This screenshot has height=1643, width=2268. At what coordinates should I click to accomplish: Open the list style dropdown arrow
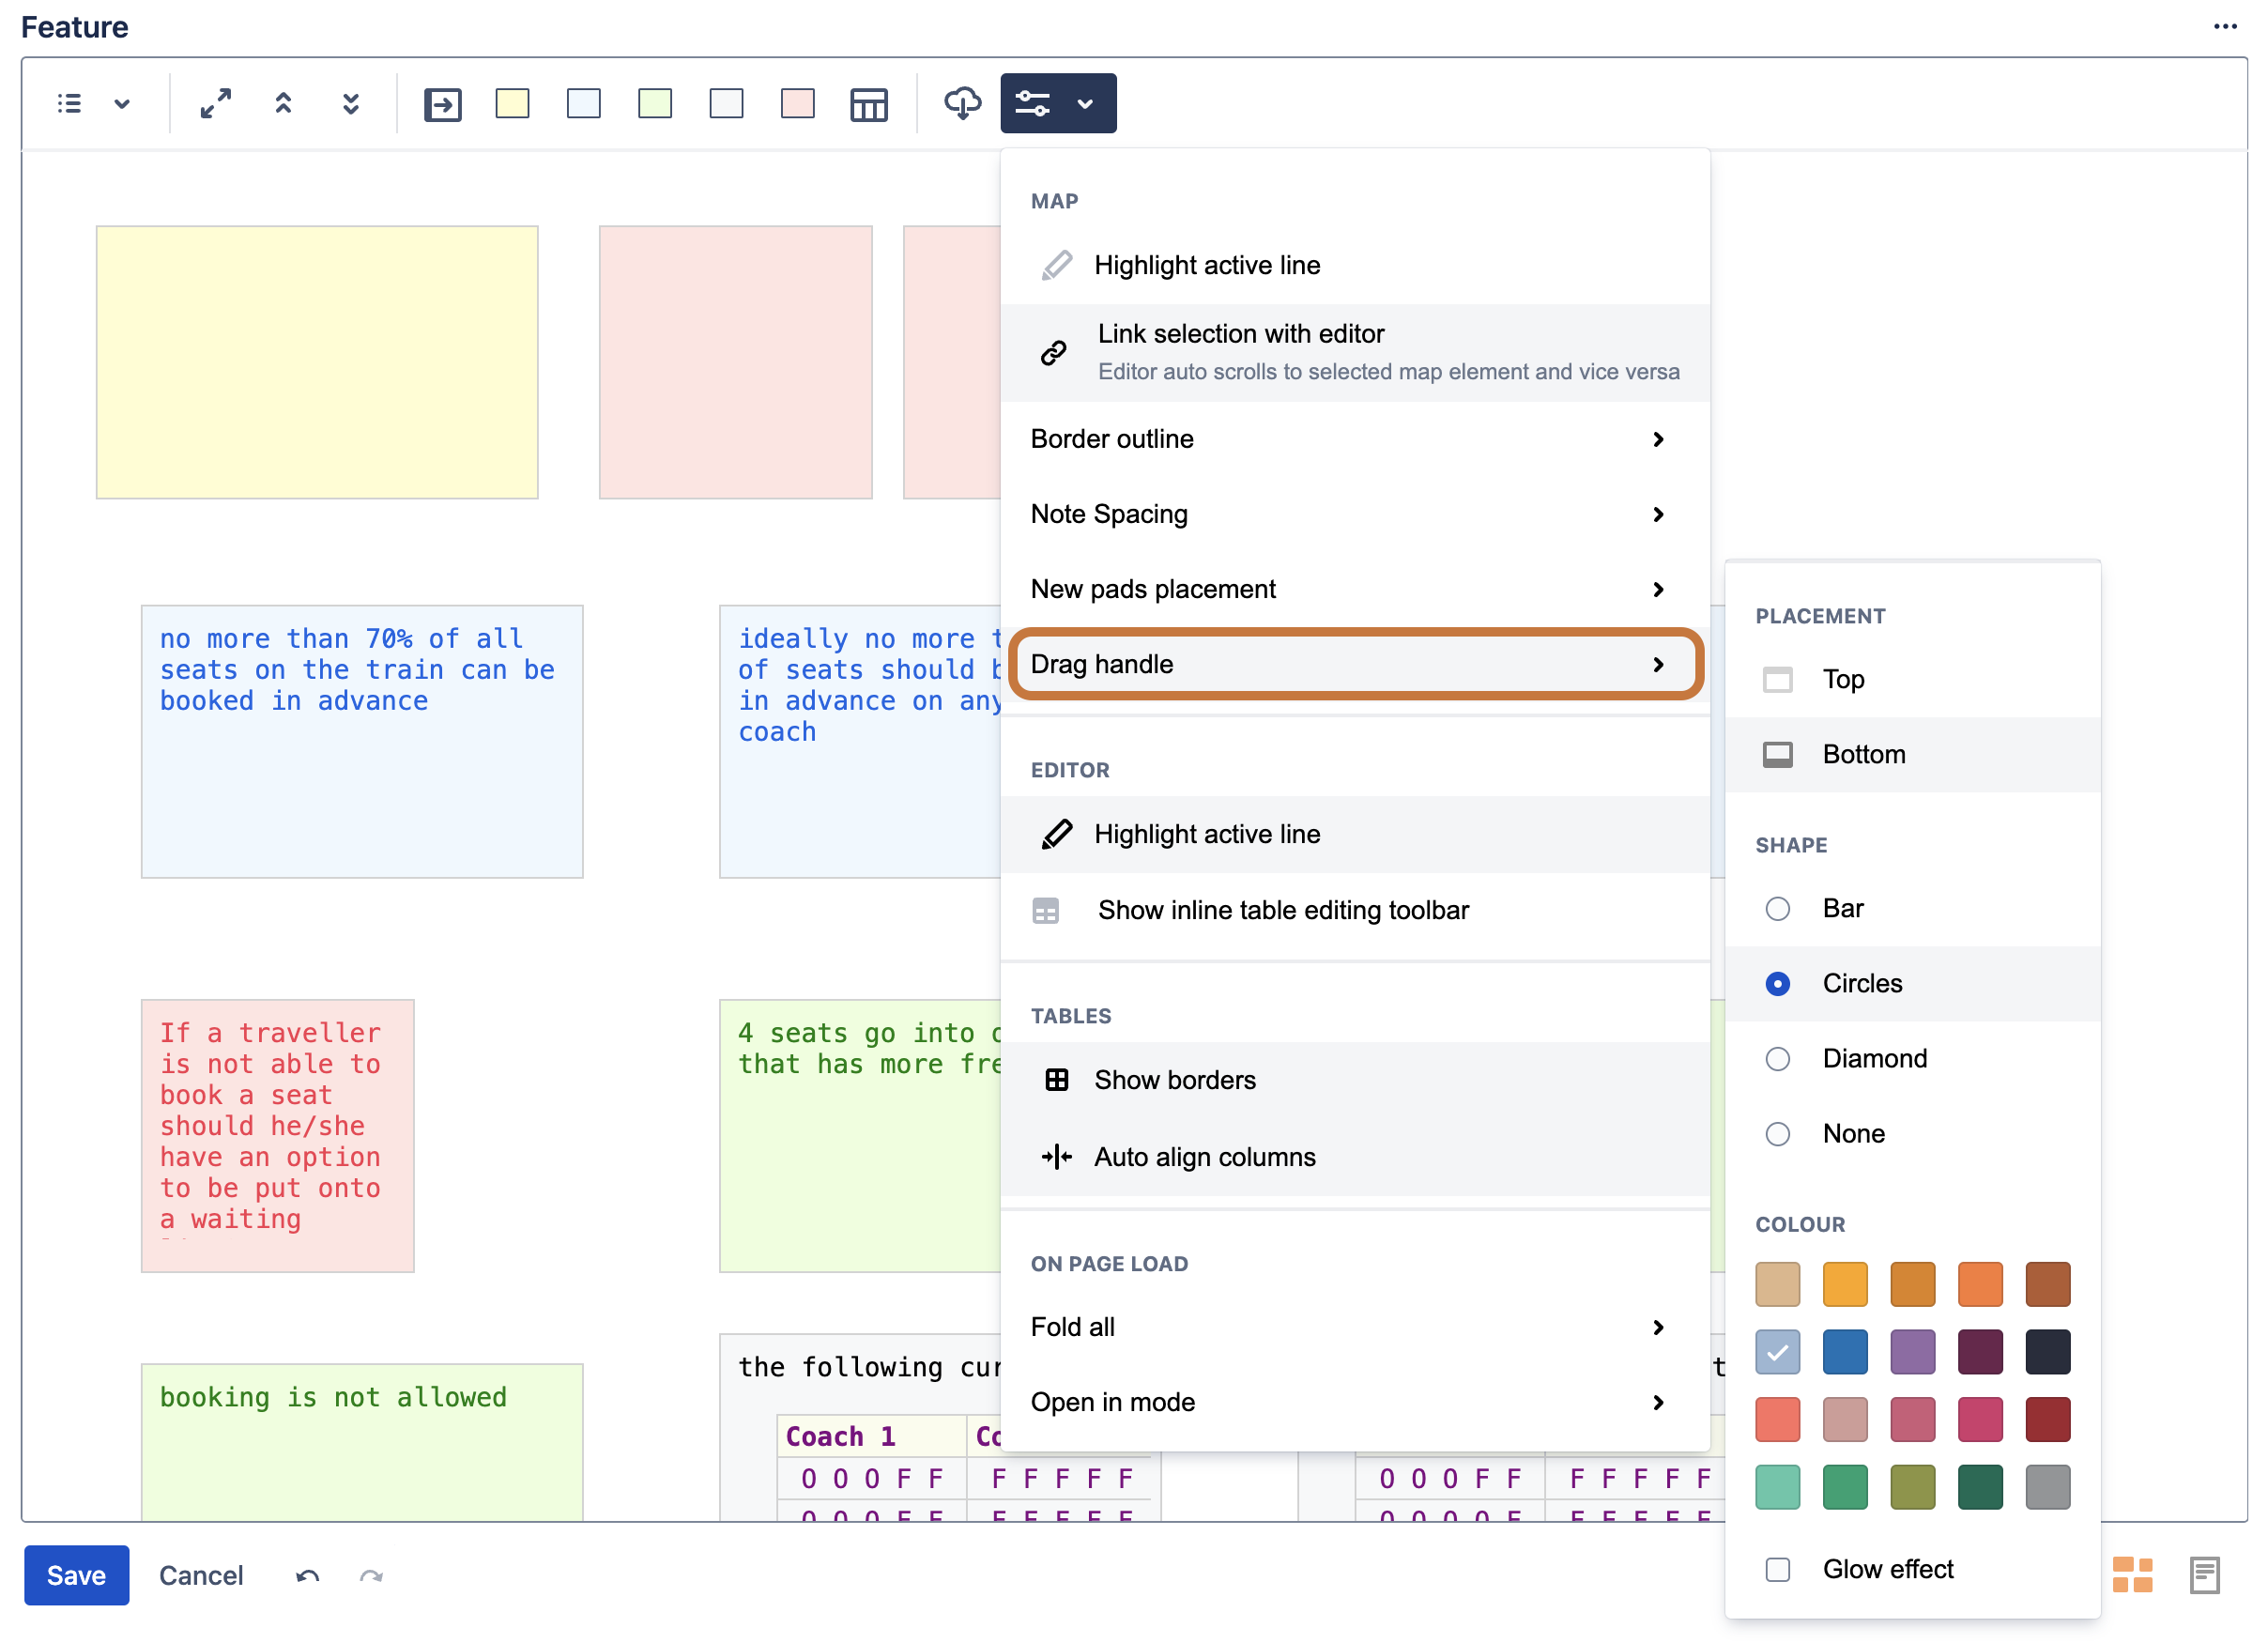pyautogui.click(x=122, y=103)
